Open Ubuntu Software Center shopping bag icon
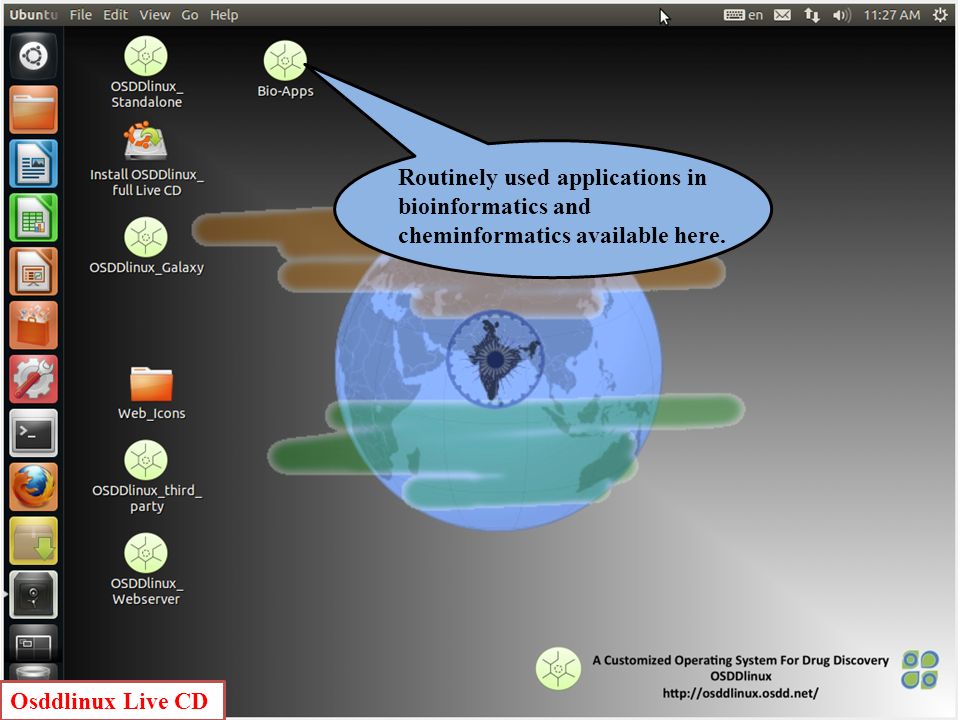This screenshot has height=720, width=960. [x=33, y=325]
